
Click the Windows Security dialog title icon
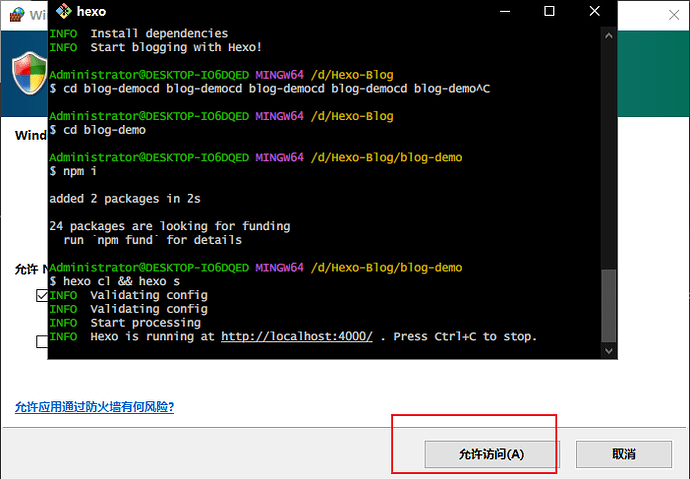point(14,14)
